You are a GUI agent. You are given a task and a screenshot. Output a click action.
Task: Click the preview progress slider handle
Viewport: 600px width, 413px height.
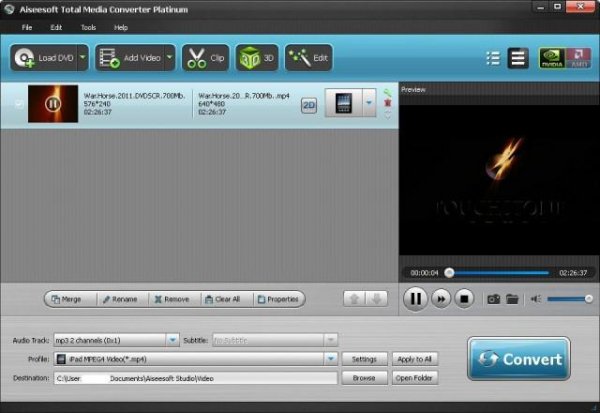coord(450,273)
